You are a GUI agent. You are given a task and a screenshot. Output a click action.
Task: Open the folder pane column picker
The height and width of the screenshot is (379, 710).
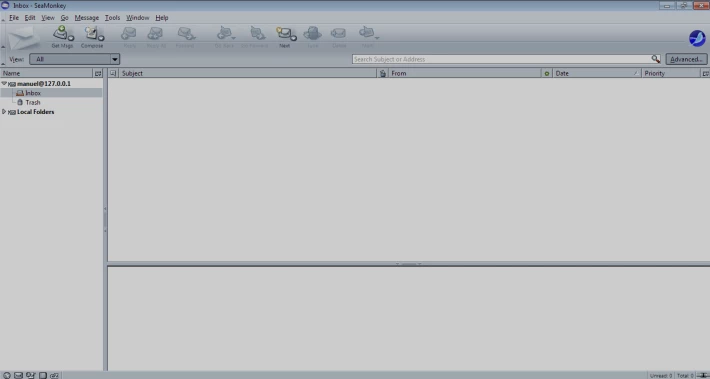tap(98, 73)
